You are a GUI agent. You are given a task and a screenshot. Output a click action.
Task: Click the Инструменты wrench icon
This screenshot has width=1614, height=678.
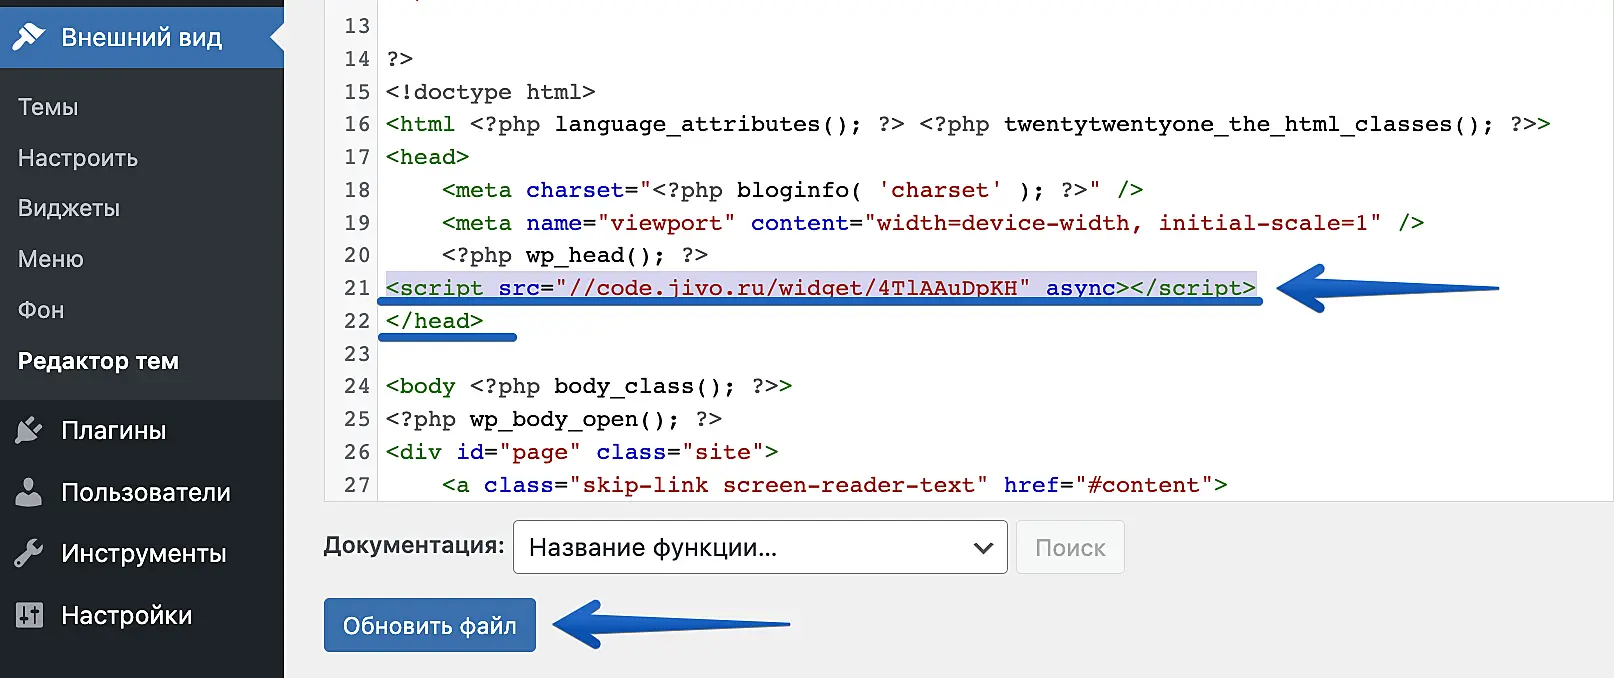pyautogui.click(x=29, y=553)
